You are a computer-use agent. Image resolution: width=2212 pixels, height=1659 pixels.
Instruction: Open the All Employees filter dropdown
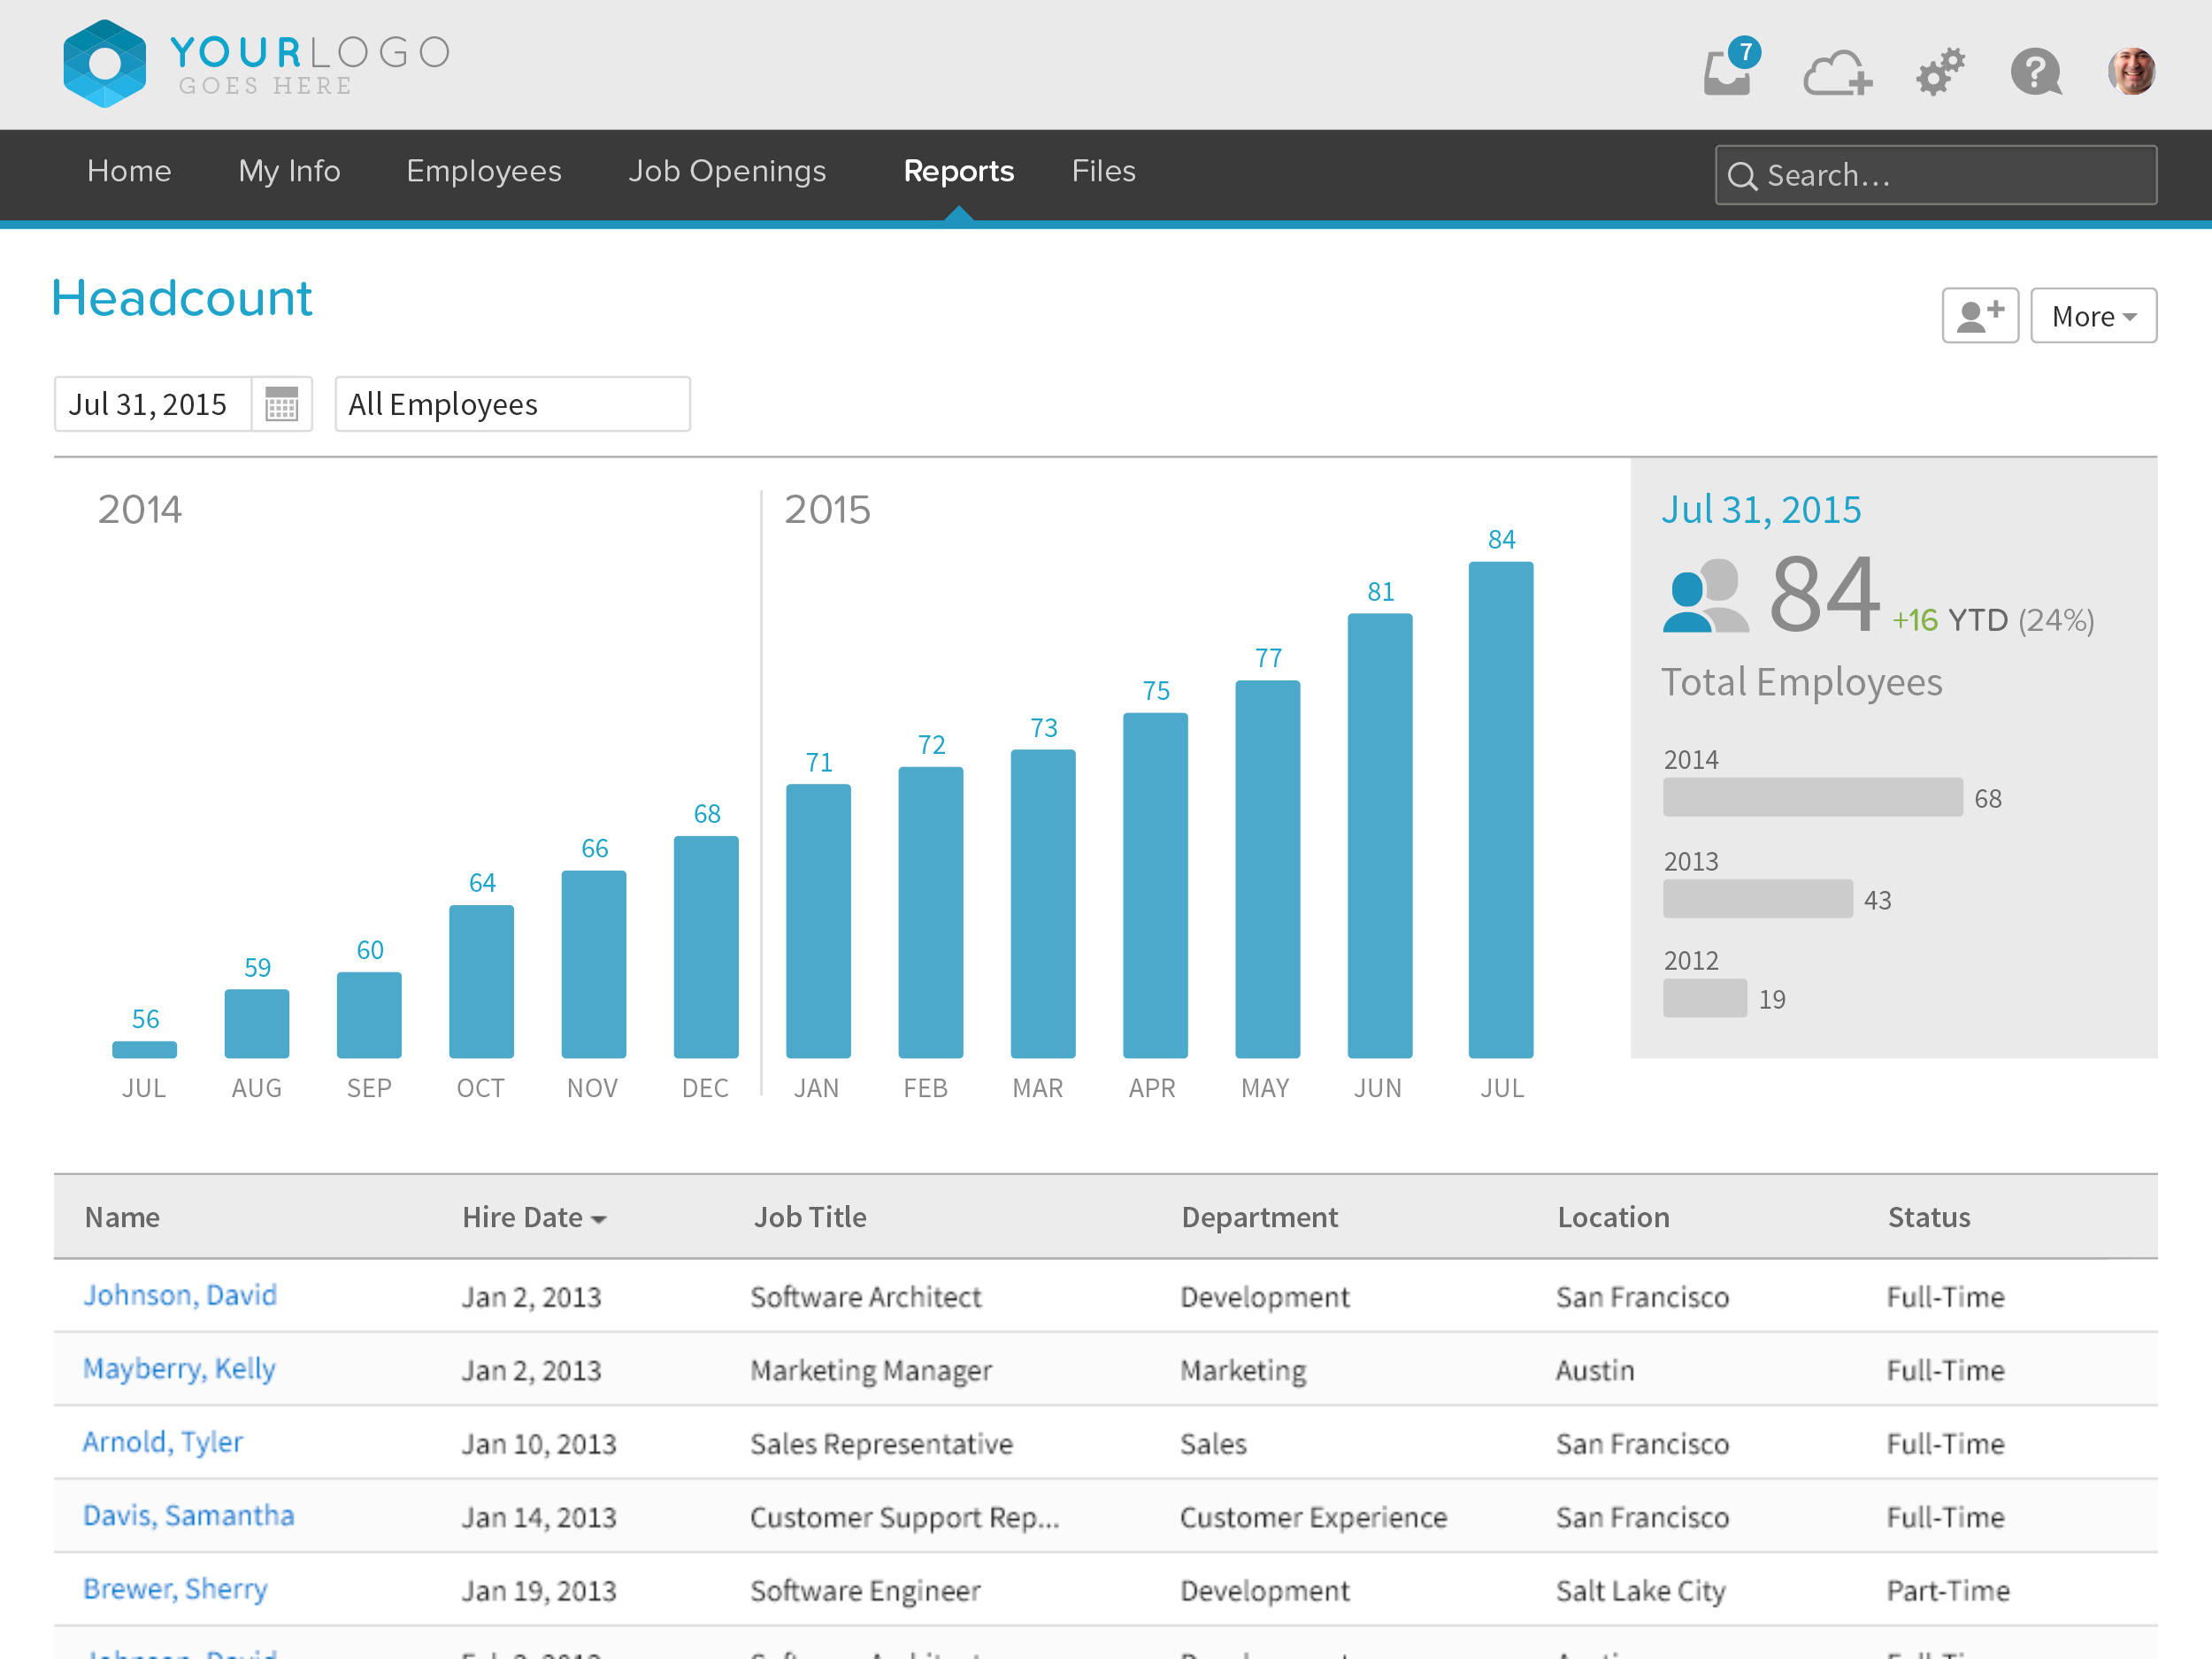point(512,403)
